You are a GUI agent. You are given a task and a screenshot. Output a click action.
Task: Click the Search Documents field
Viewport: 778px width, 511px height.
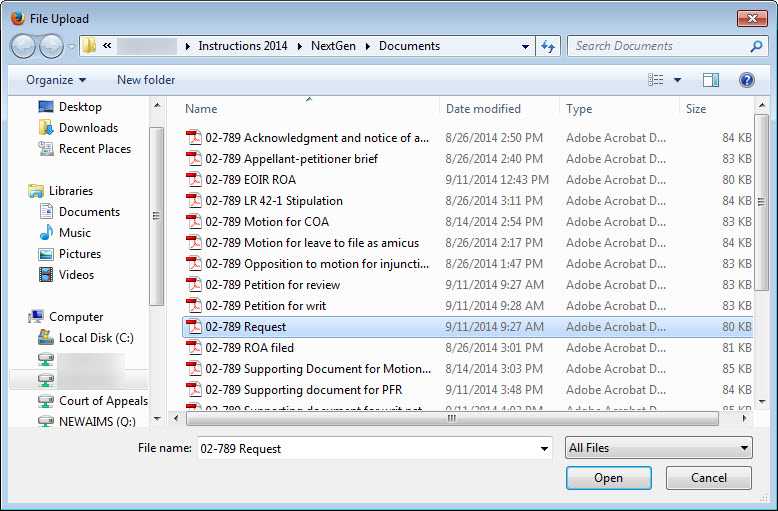[x=658, y=46]
